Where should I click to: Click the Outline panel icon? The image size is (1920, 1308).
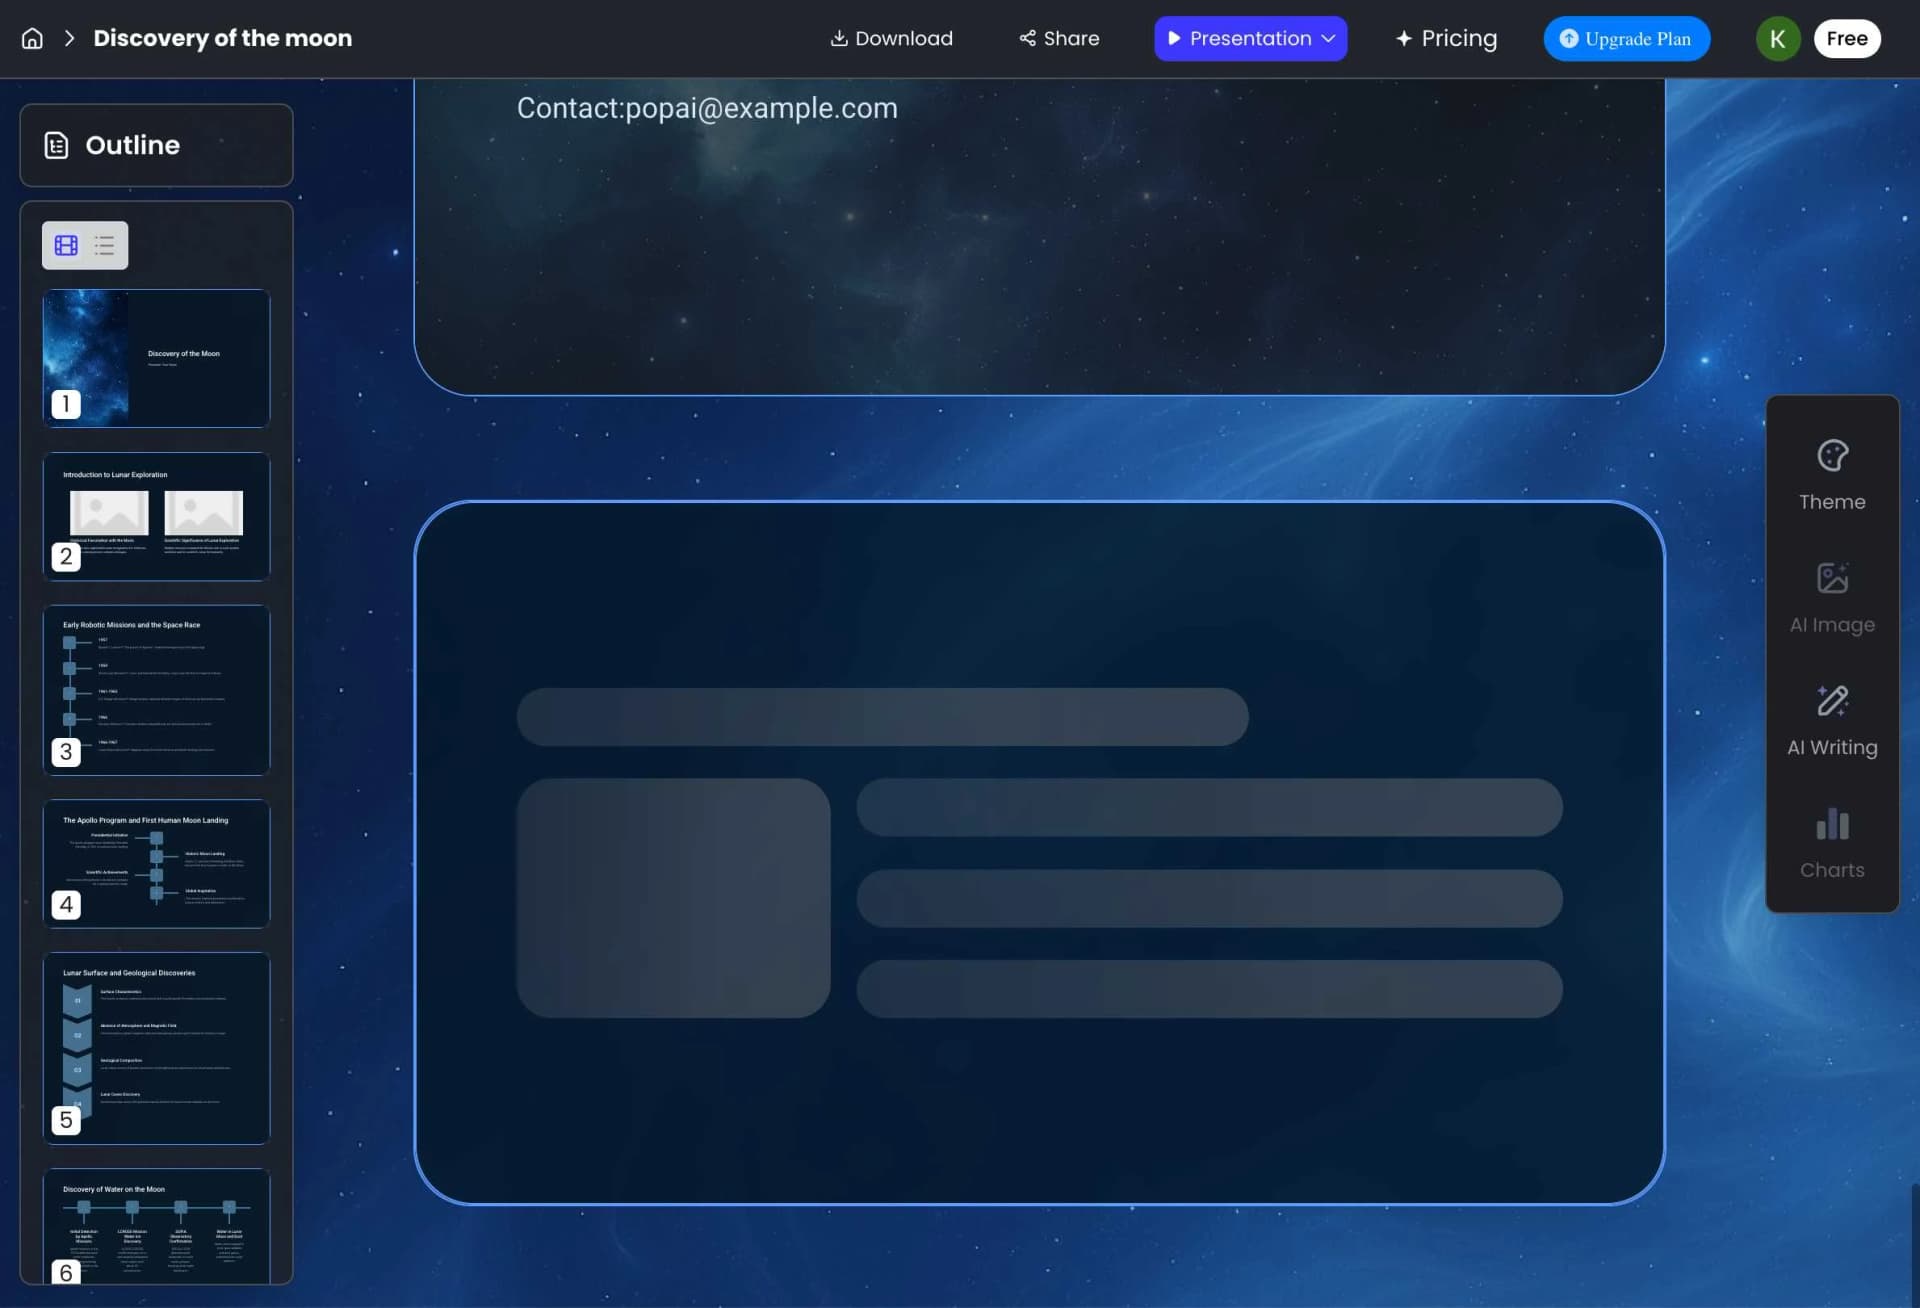point(57,145)
